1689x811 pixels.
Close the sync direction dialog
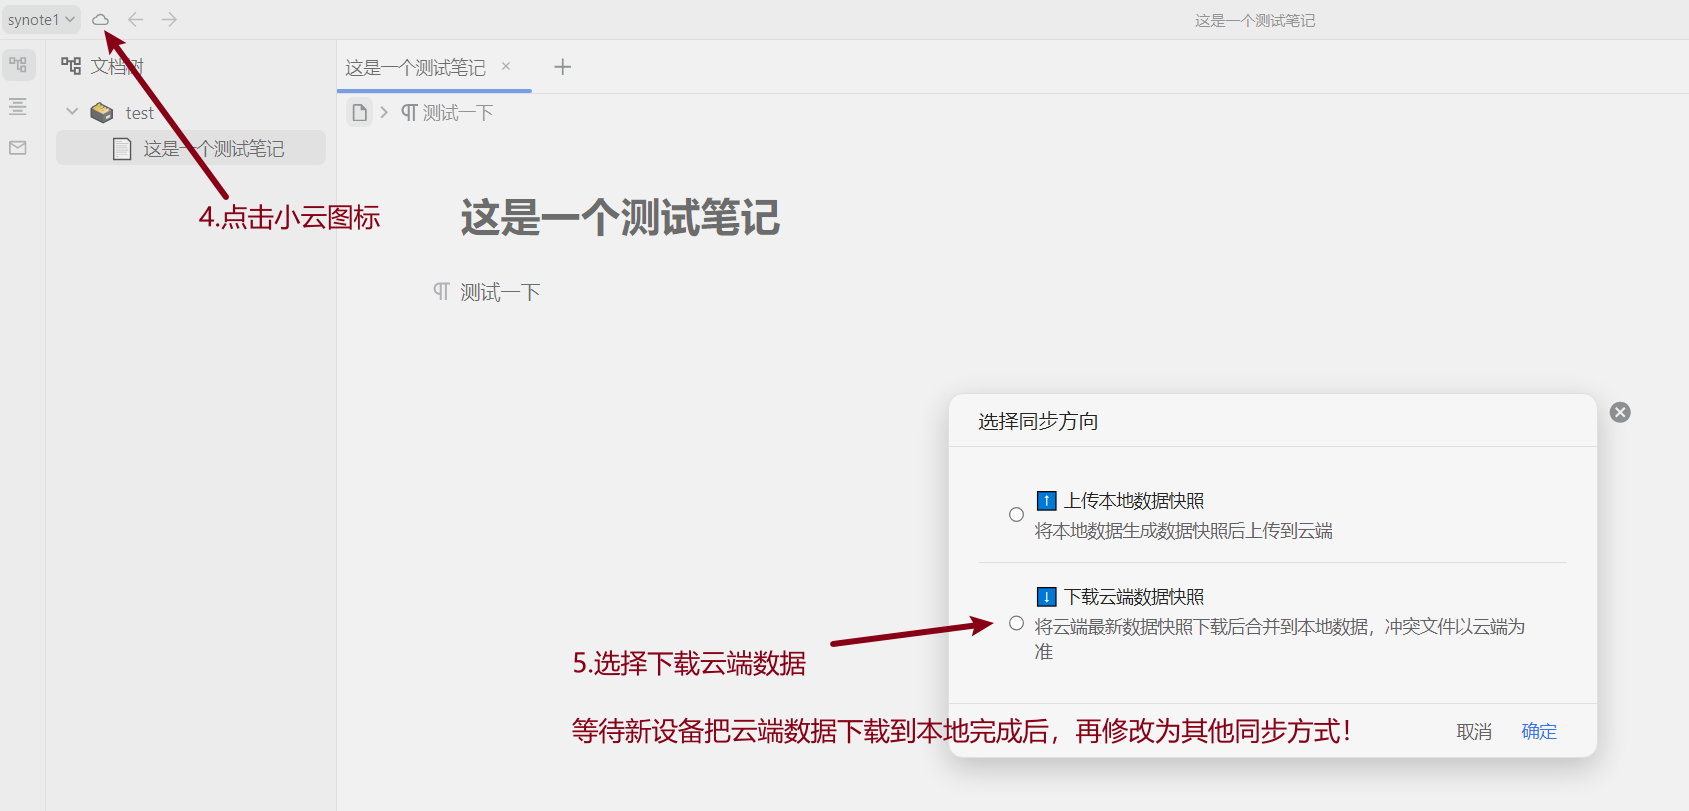[x=1620, y=412]
